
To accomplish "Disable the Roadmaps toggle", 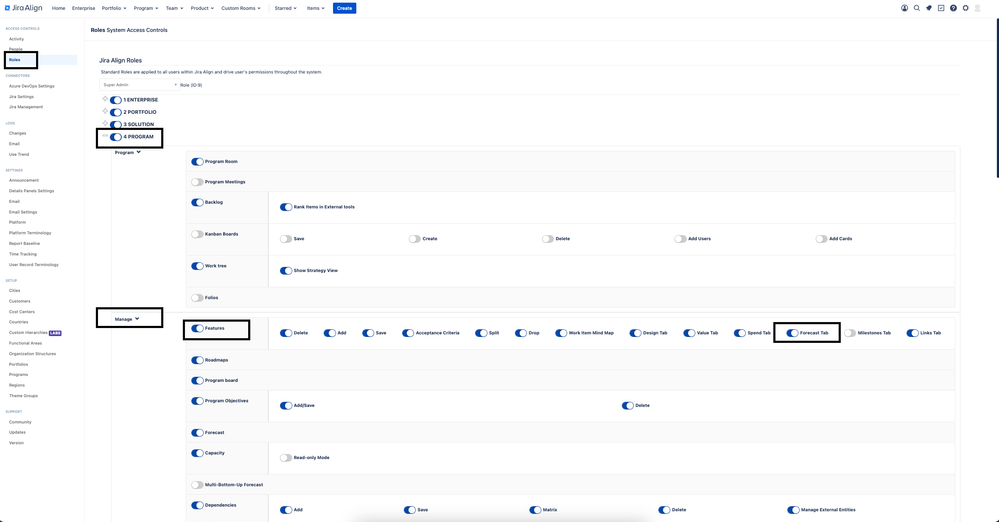I will point(198,360).
